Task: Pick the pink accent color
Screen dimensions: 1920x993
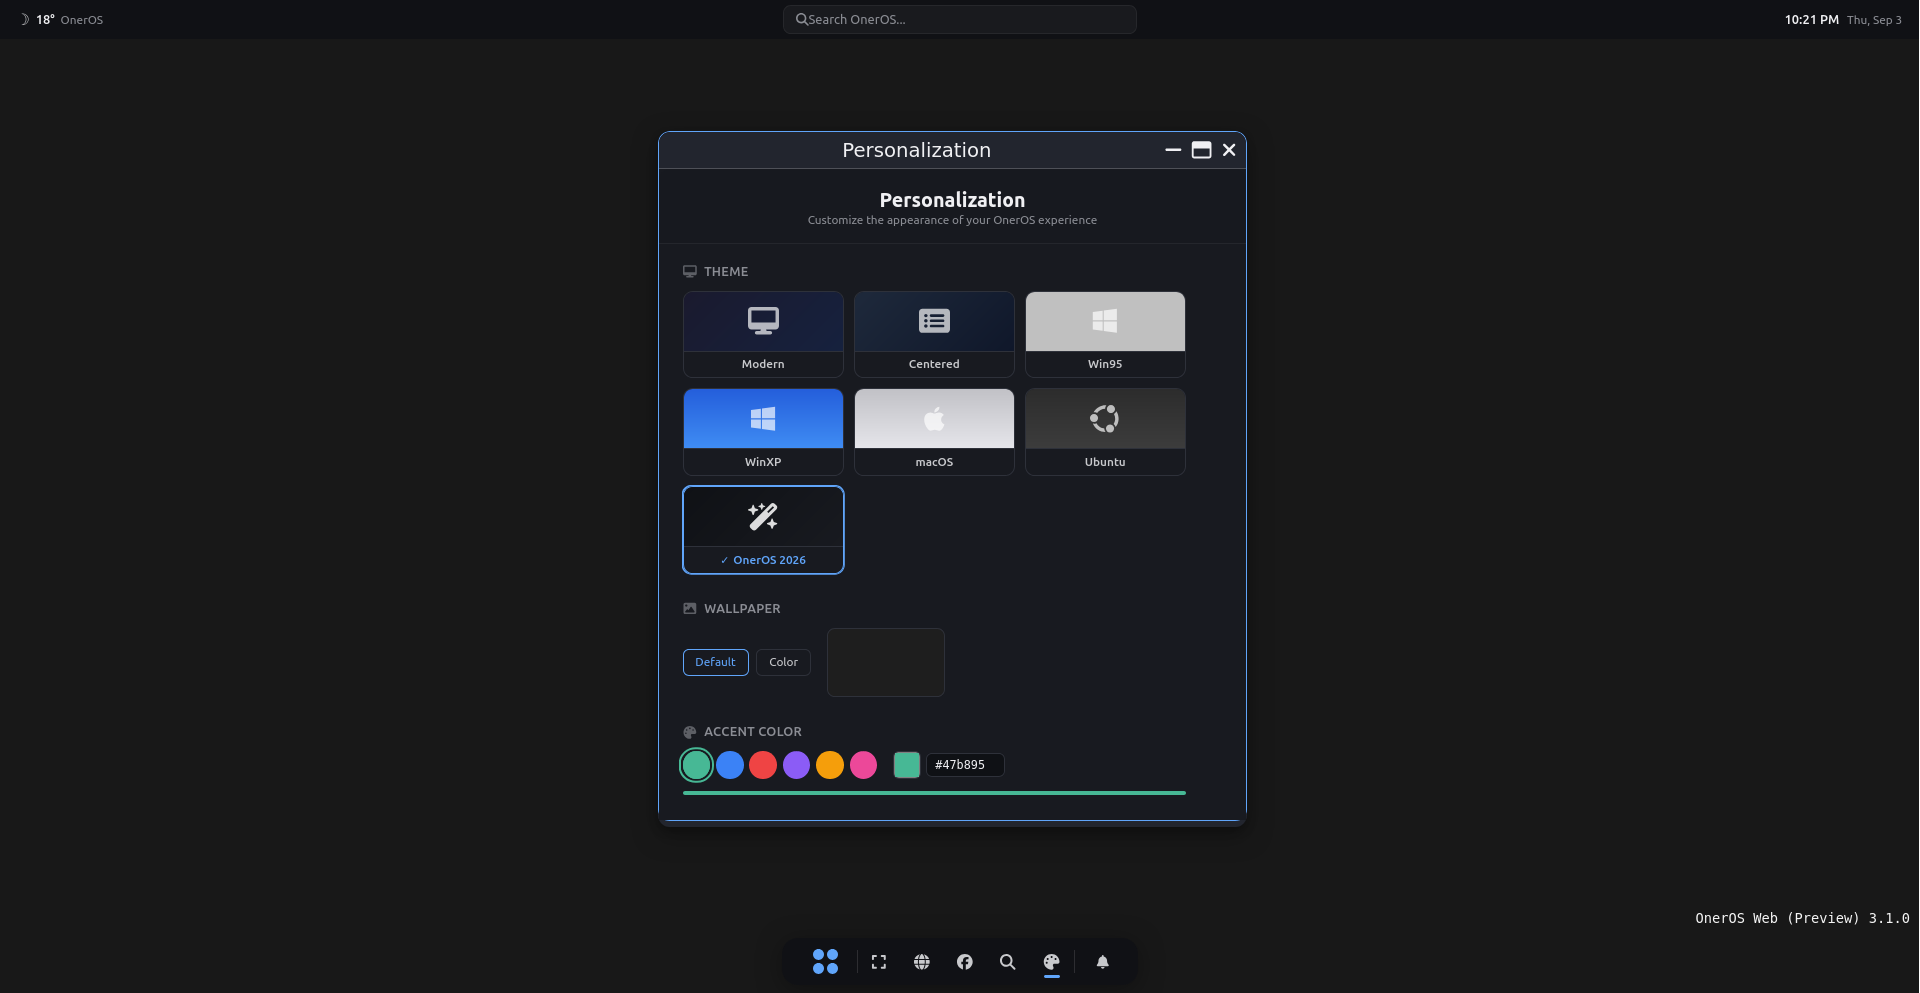Action: (863, 765)
